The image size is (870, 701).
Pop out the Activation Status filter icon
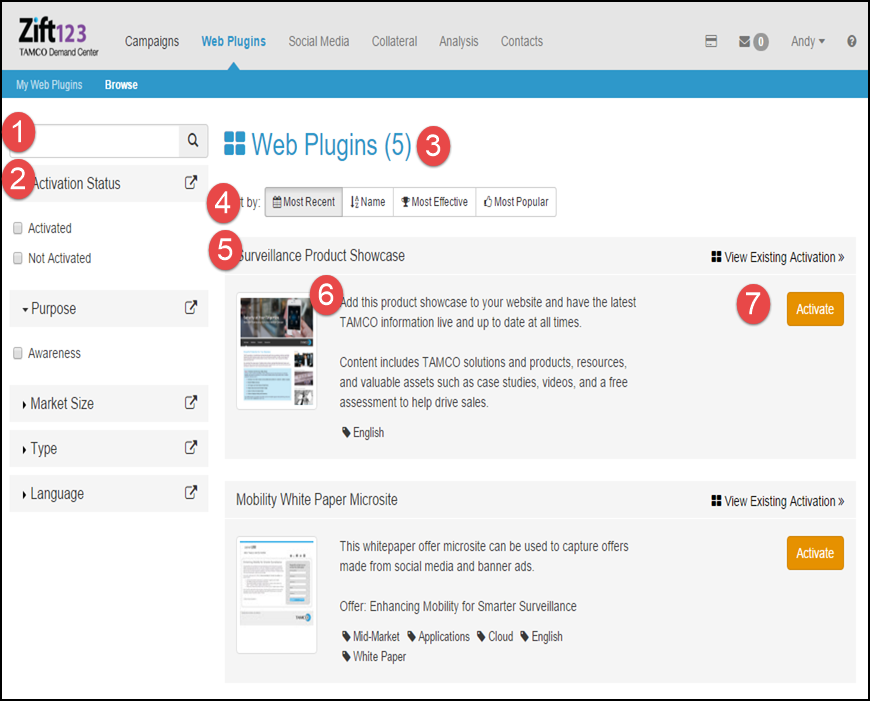(x=191, y=183)
